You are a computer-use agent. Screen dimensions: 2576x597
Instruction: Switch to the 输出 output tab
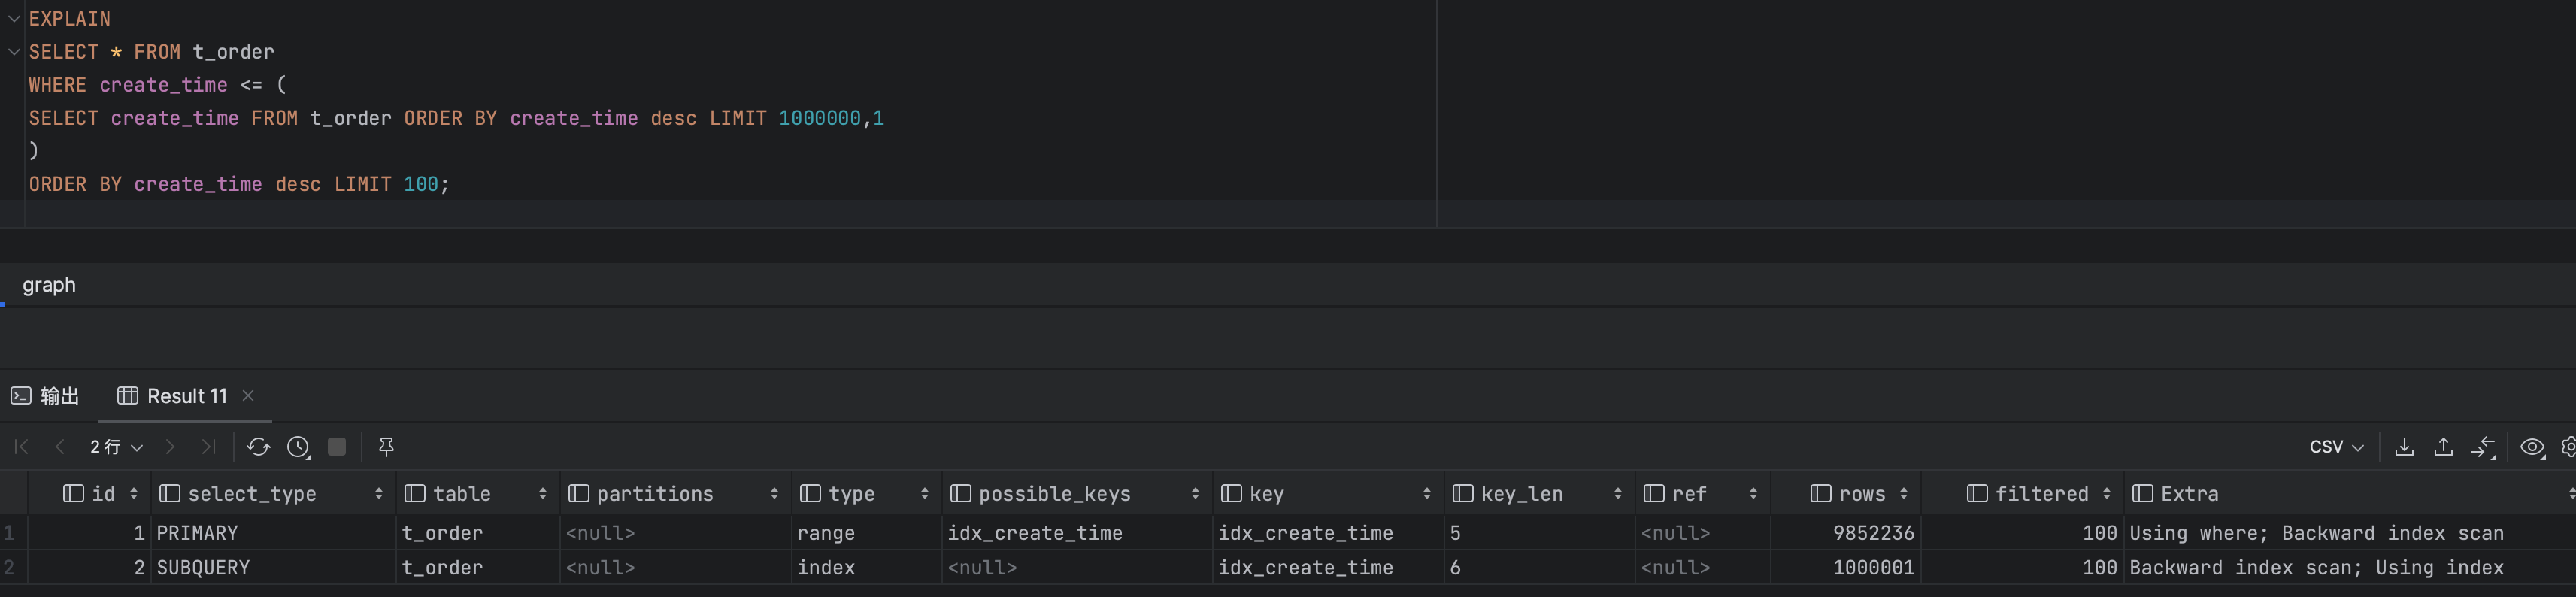click(46, 396)
